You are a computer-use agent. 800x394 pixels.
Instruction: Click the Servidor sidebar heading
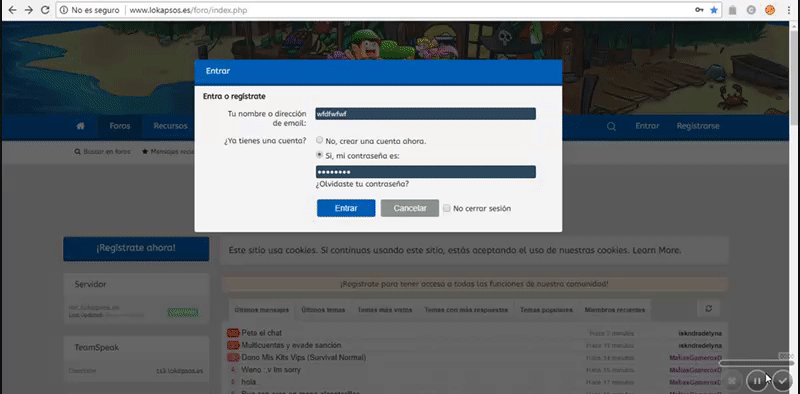pos(90,284)
